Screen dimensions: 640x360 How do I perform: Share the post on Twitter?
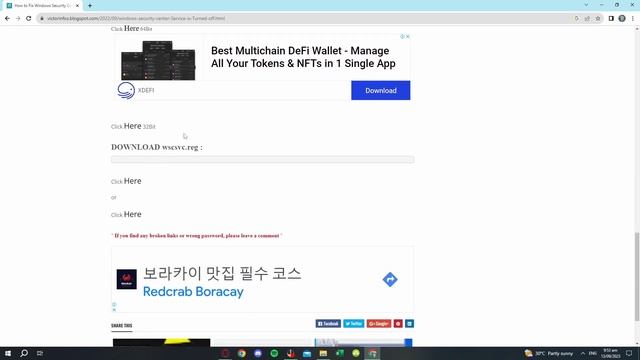coord(353,324)
